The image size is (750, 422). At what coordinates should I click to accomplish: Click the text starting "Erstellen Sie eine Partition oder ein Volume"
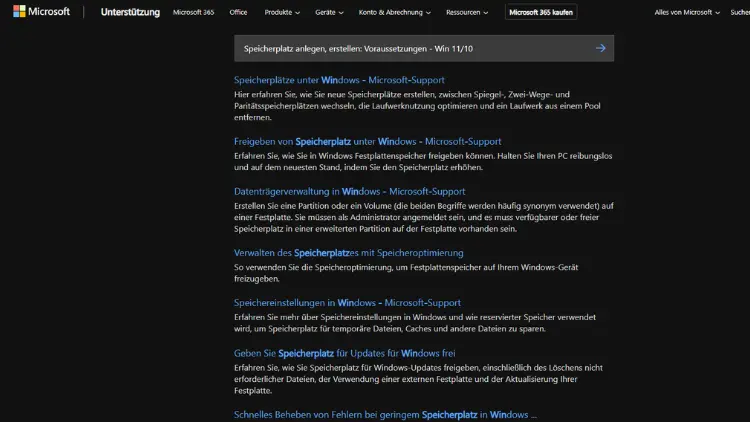pos(424,217)
